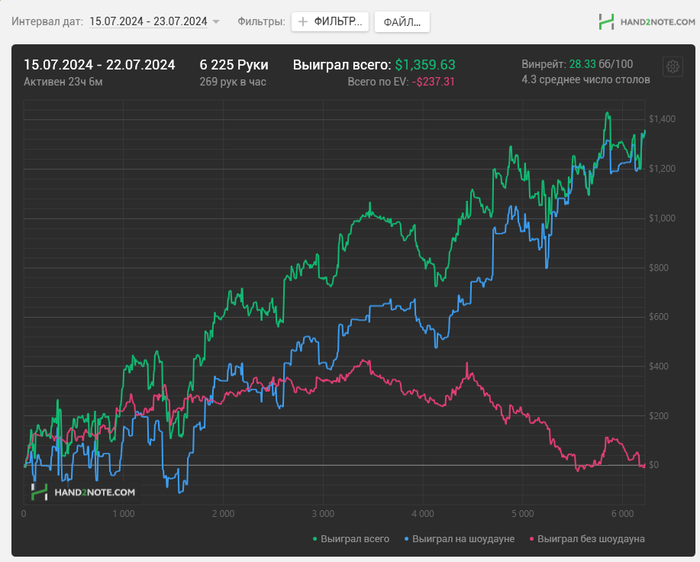Click the Фильтры: label
This screenshot has height=562, width=700.
pos(261,21)
